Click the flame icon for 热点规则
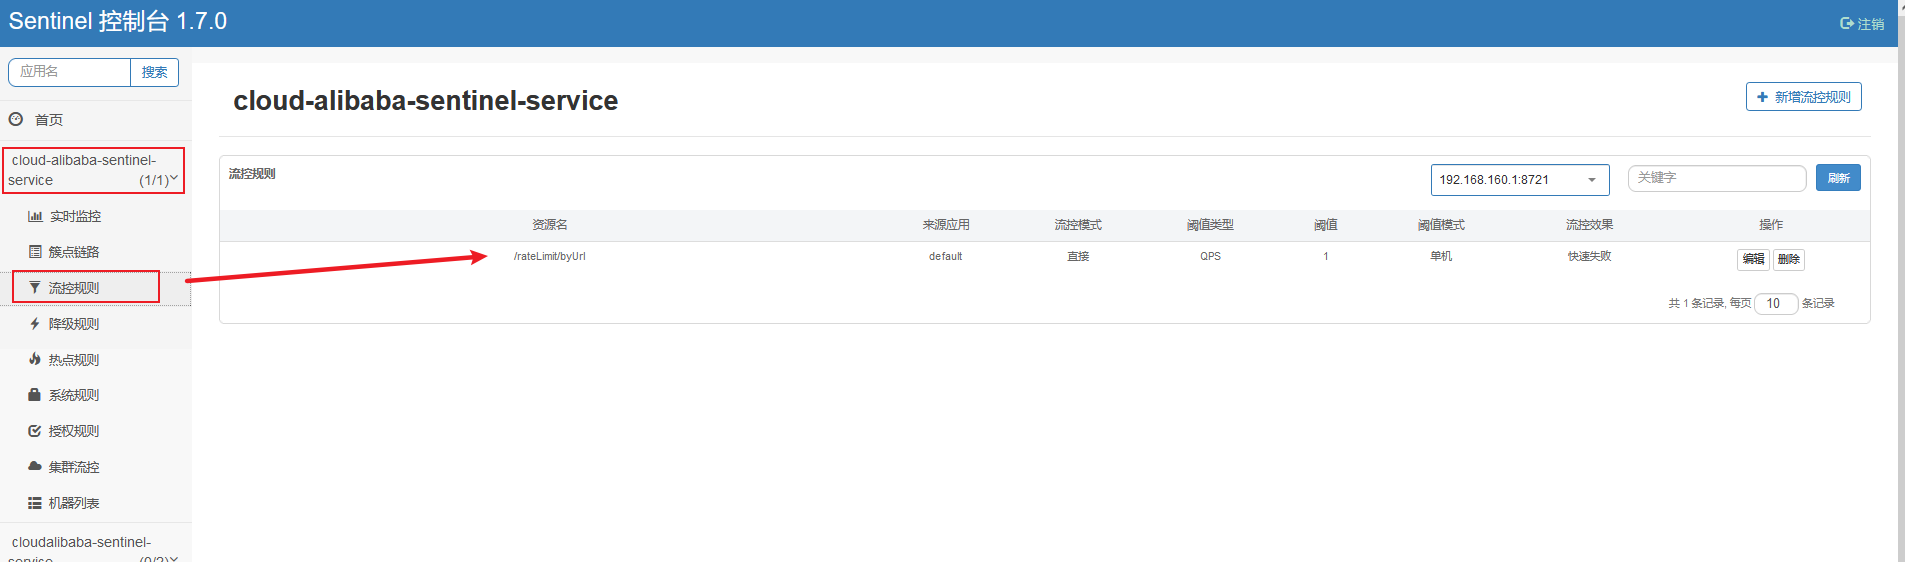The image size is (1905, 562). (35, 360)
